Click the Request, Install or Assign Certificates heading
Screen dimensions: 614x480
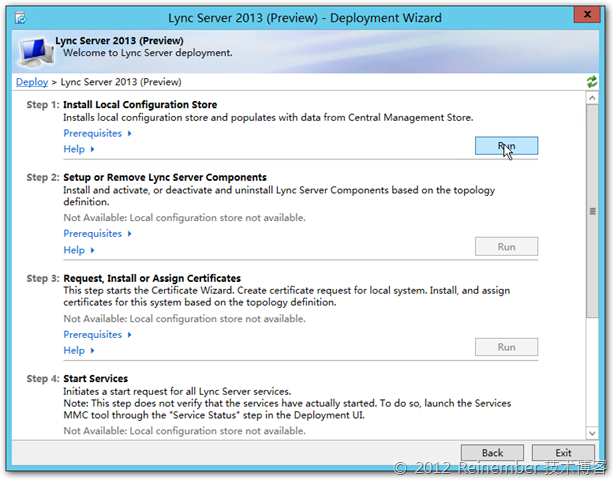(152, 278)
